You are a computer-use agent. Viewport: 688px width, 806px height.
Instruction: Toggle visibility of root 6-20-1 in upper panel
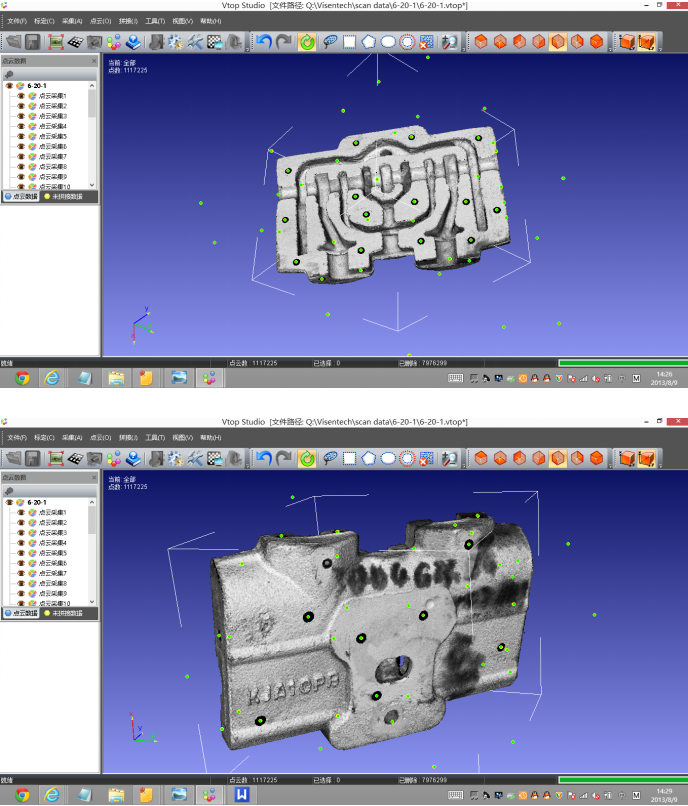point(10,86)
